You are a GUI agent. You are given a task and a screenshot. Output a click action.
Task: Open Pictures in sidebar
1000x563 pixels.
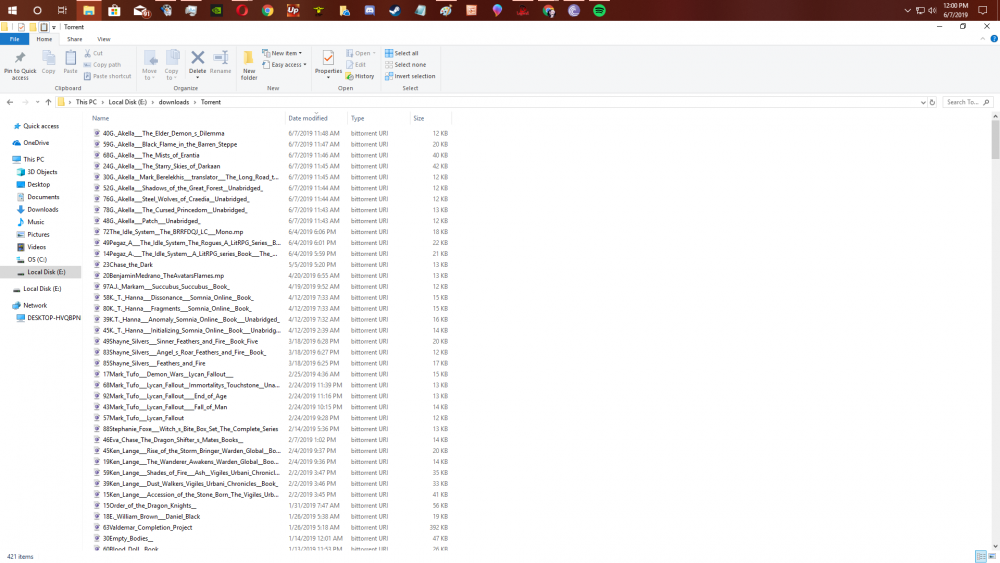tap(38, 235)
